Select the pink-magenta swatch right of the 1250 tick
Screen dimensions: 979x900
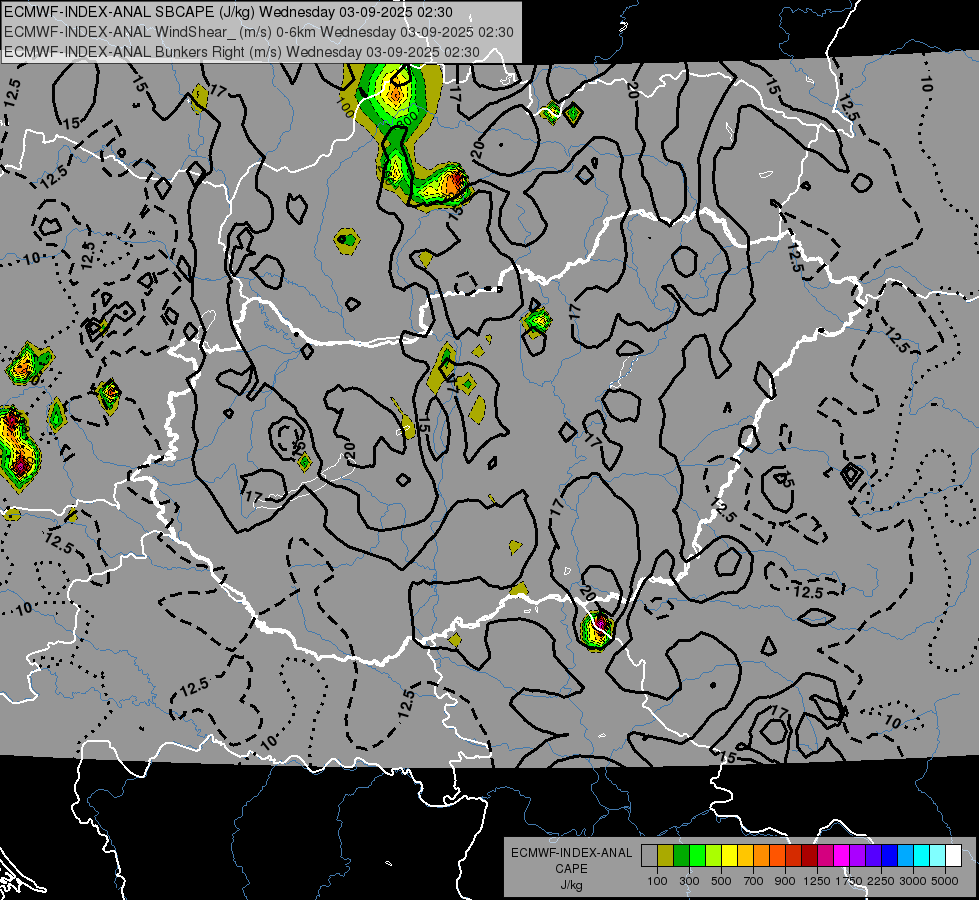point(825,856)
